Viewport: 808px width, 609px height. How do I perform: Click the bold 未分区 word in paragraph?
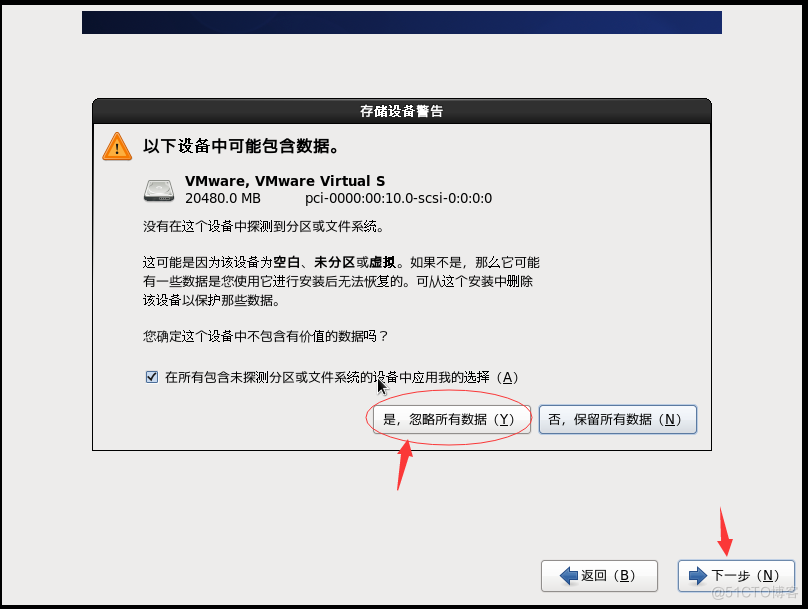pos(334,263)
